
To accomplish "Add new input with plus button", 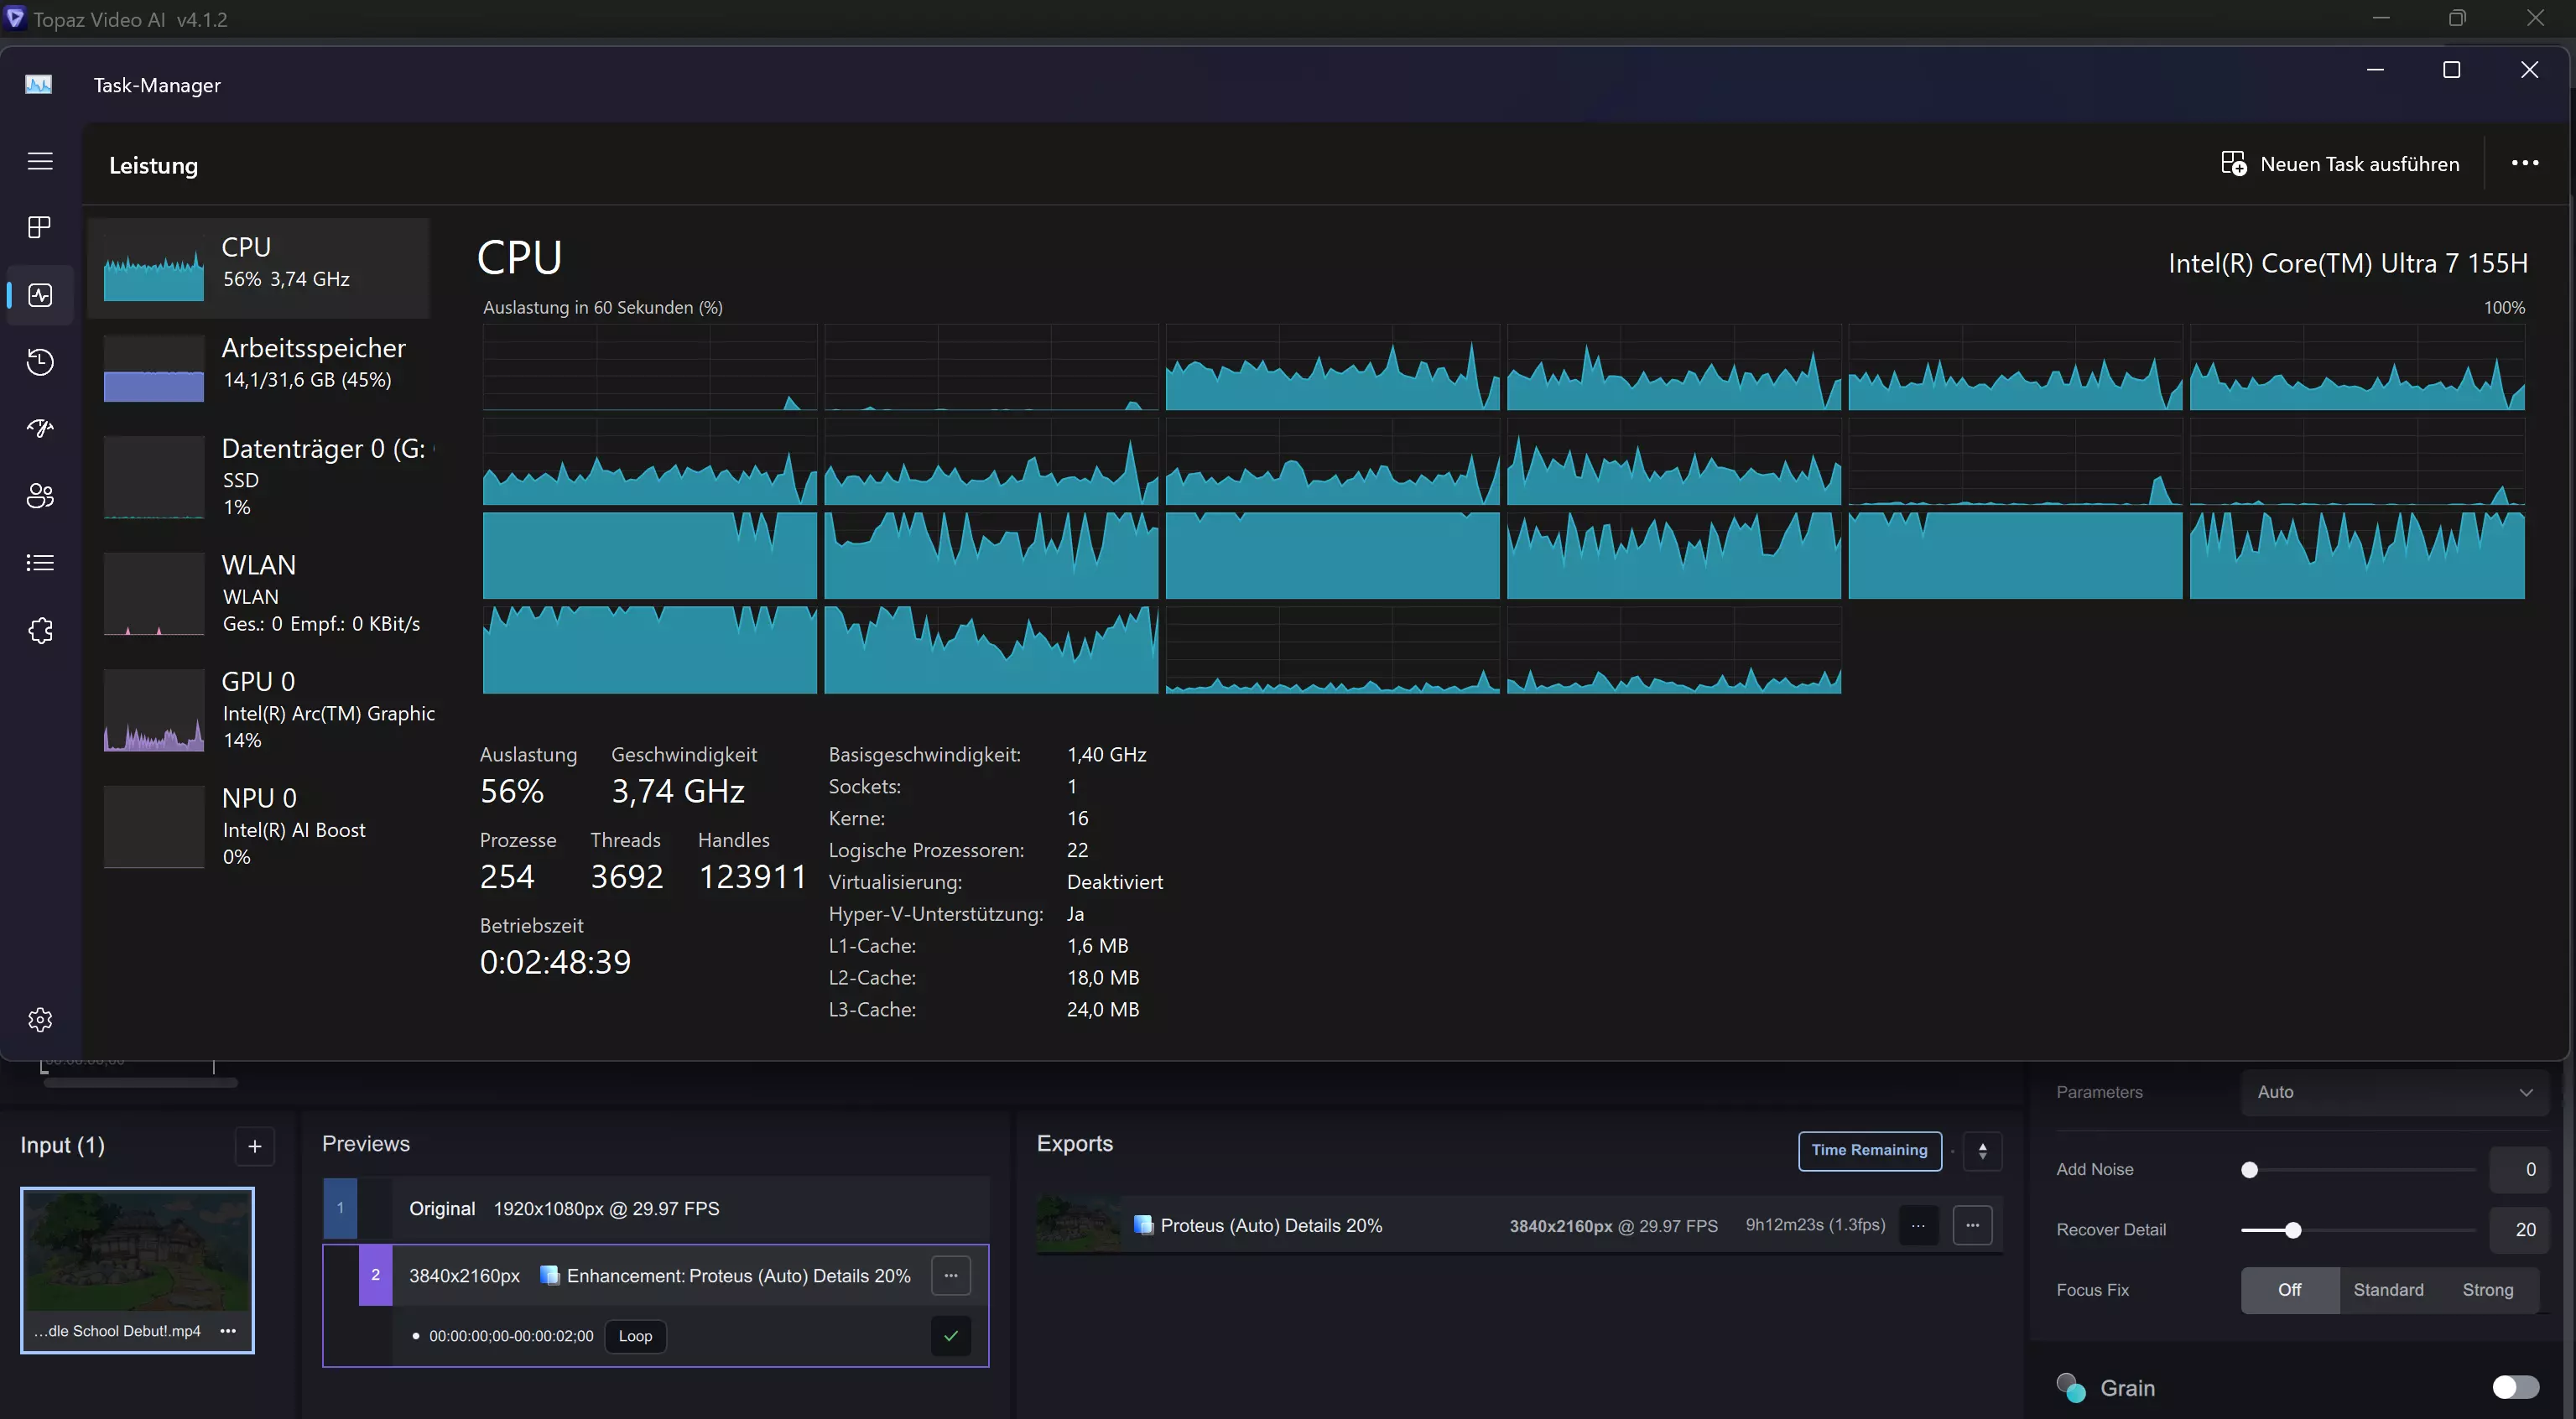I will [255, 1146].
